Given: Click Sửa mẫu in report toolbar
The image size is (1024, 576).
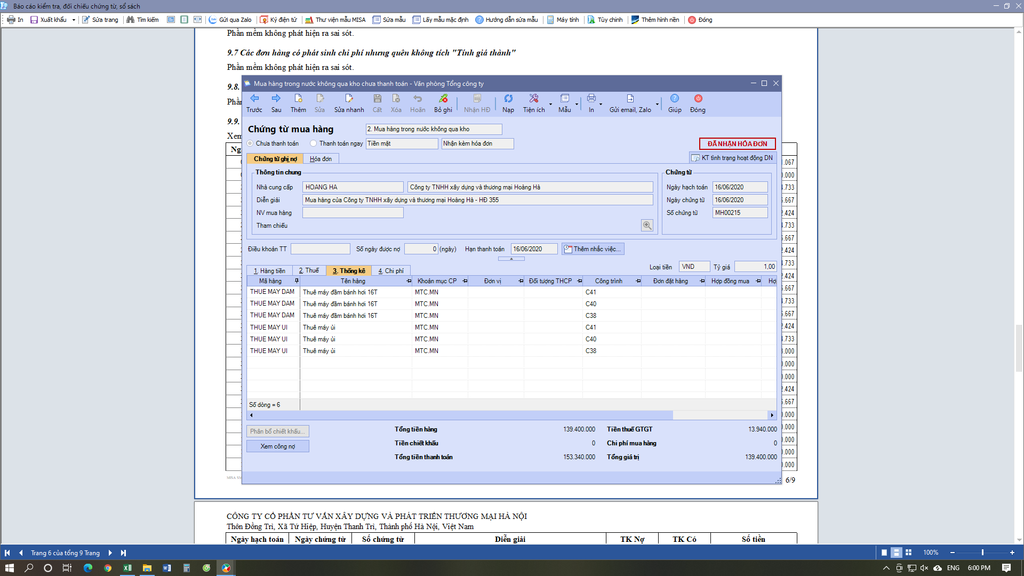Looking at the screenshot, I should pos(389,20).
